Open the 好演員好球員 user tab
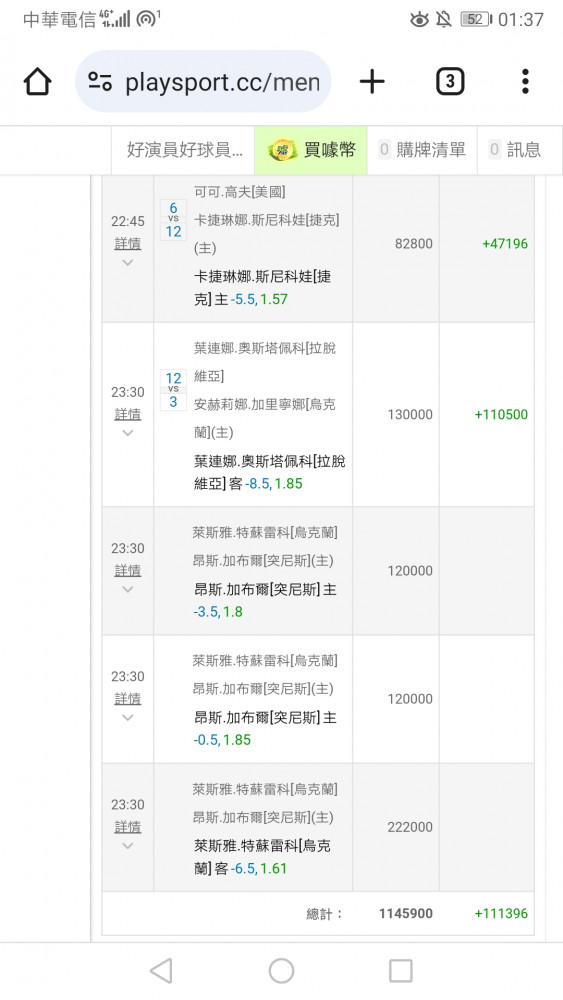 click(x=184, y=150)
